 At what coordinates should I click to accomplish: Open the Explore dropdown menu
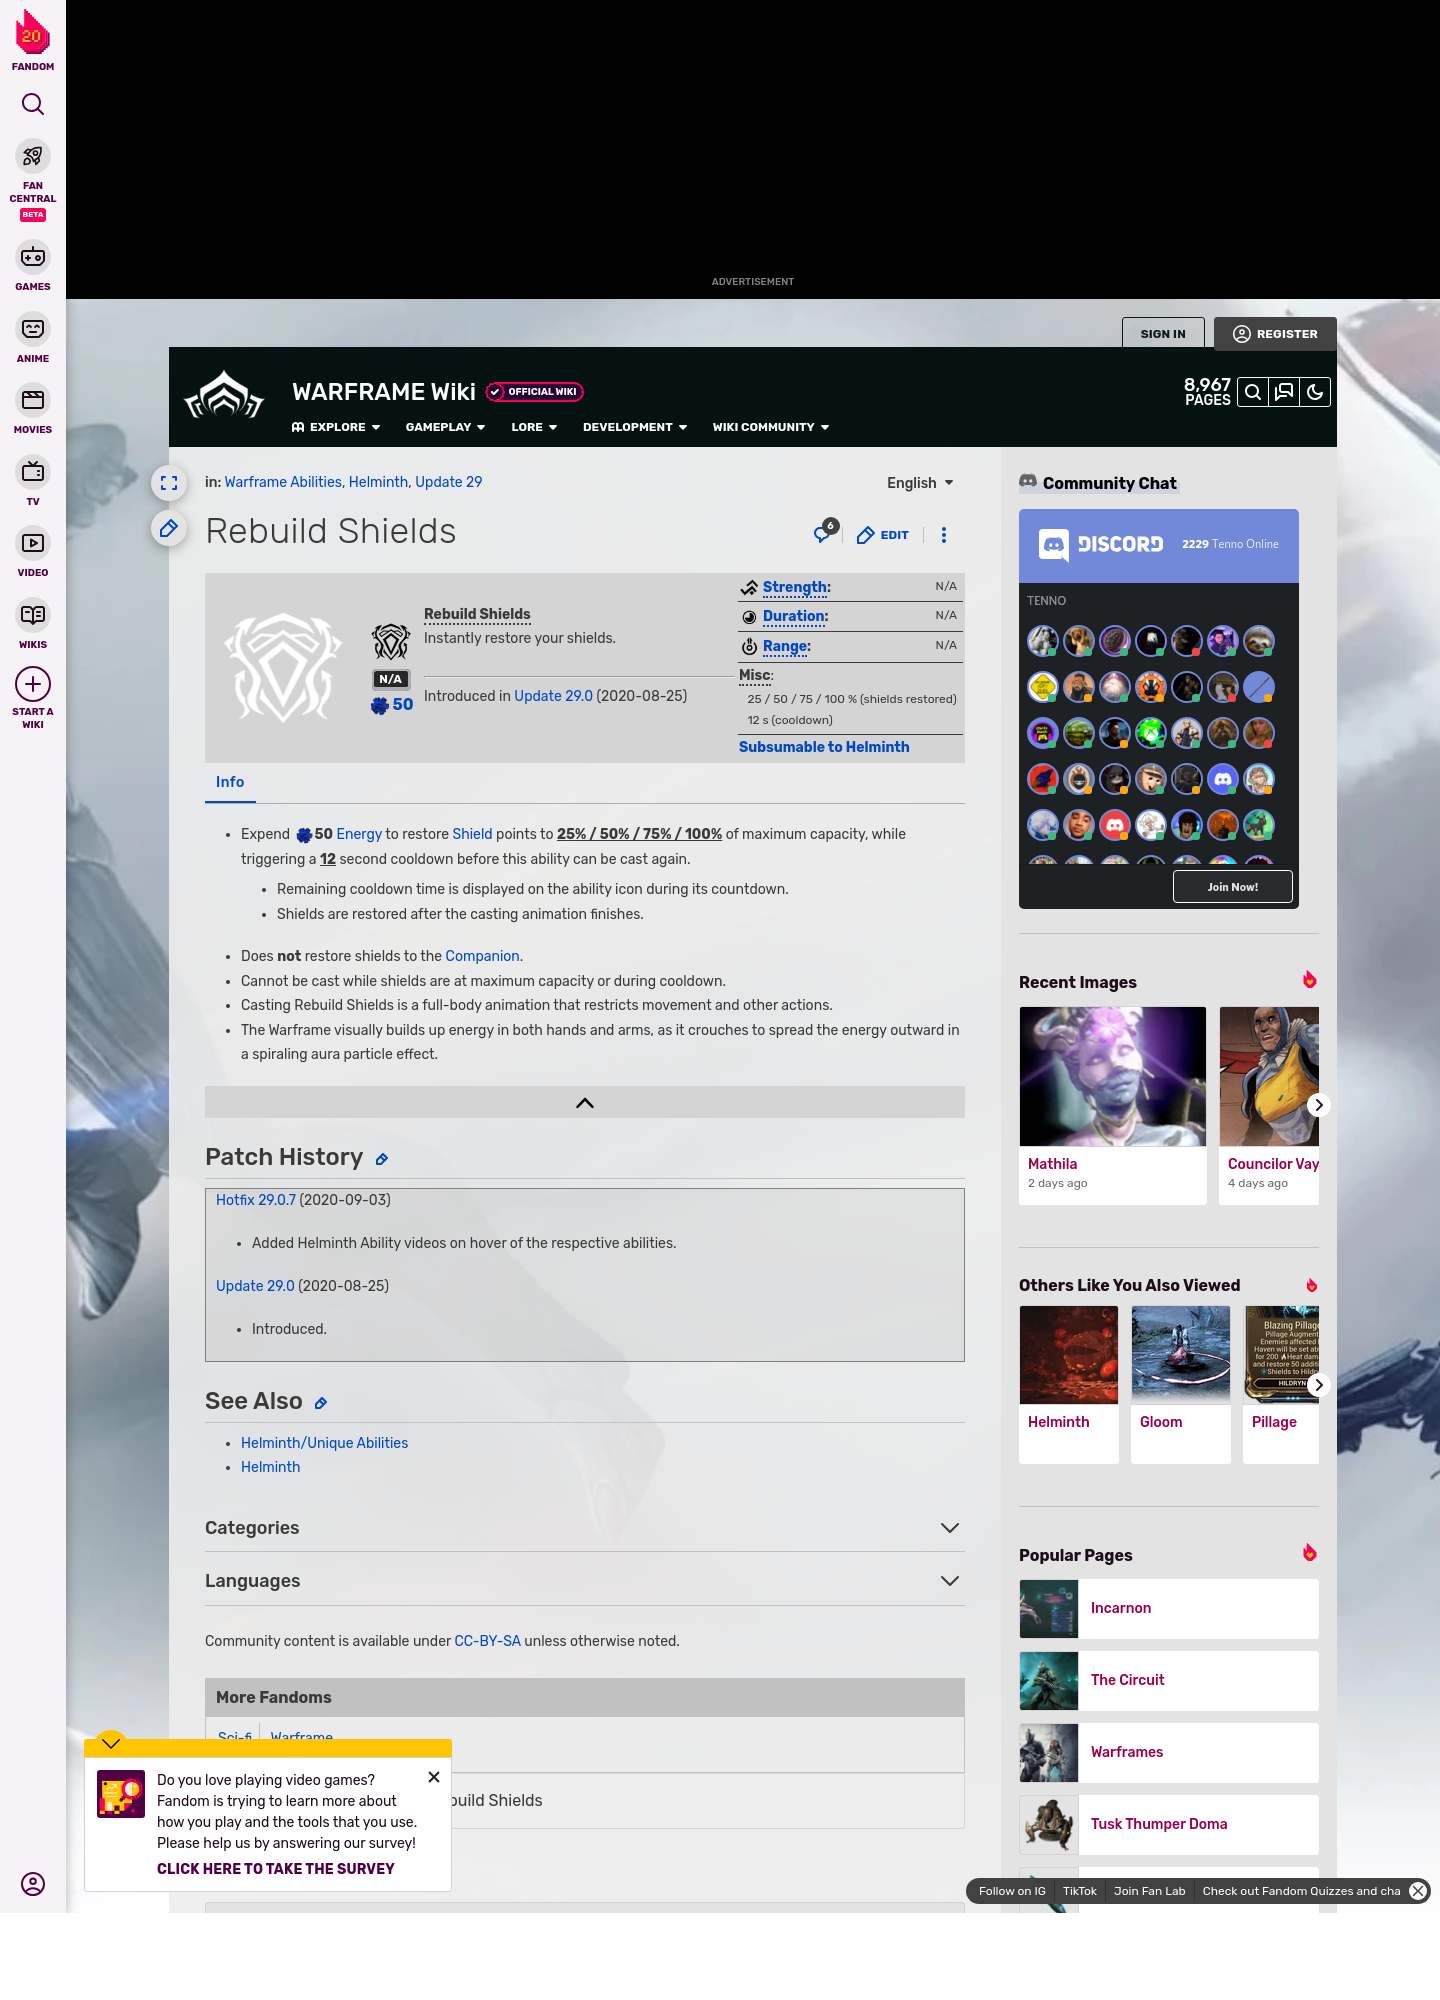click(x=336, y=427)
